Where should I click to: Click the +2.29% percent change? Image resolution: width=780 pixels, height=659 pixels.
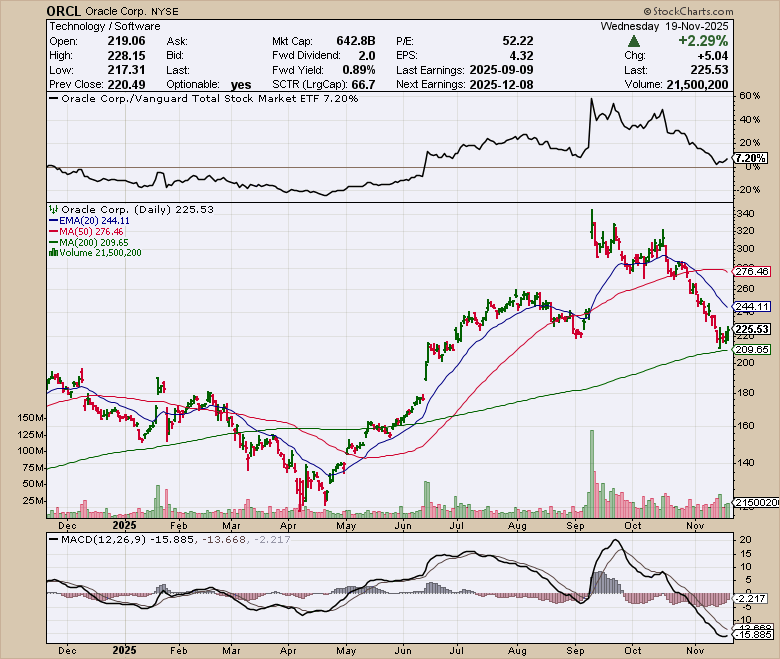(703, 41)
